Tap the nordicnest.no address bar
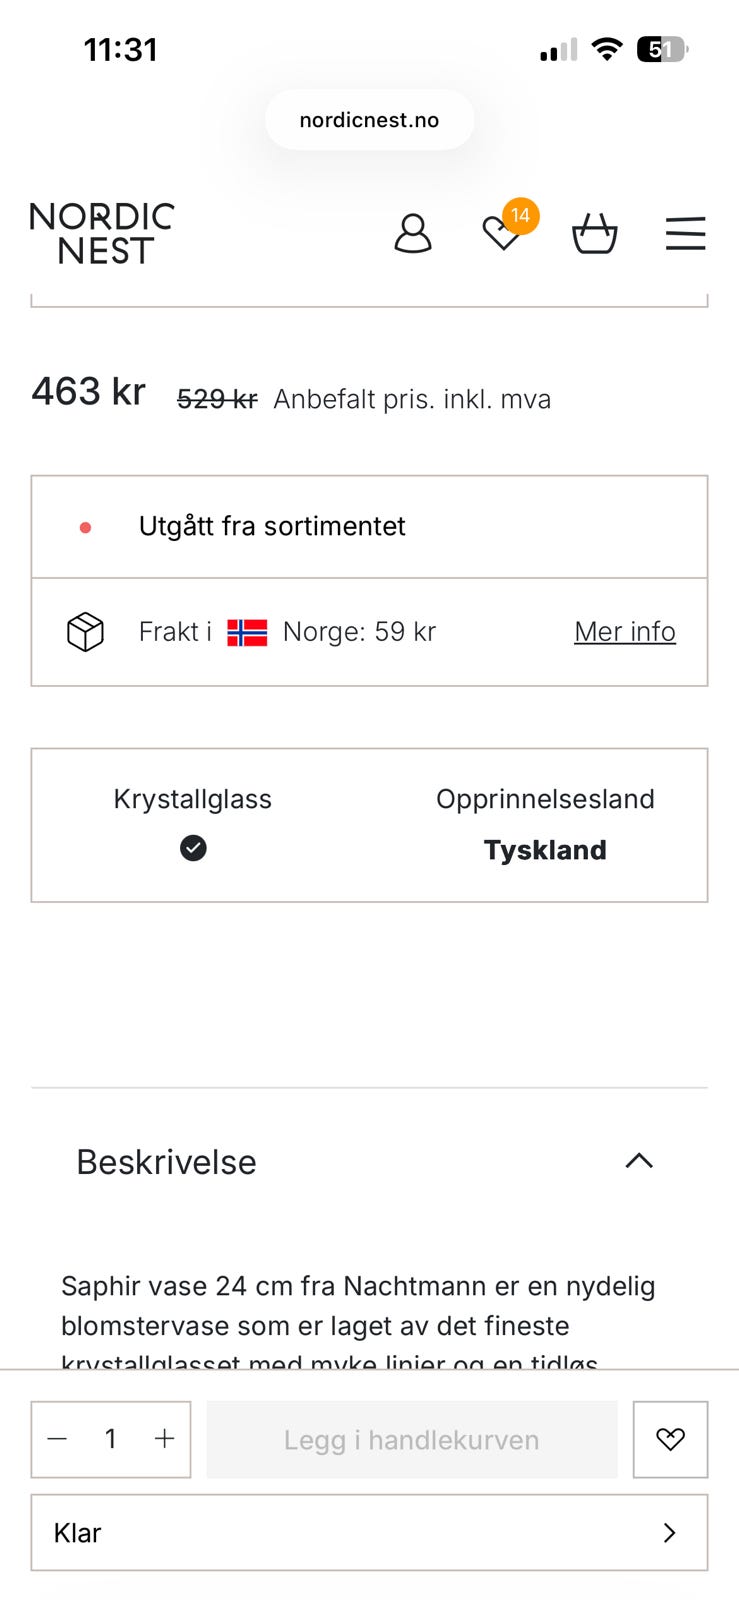 coord(369,120)
